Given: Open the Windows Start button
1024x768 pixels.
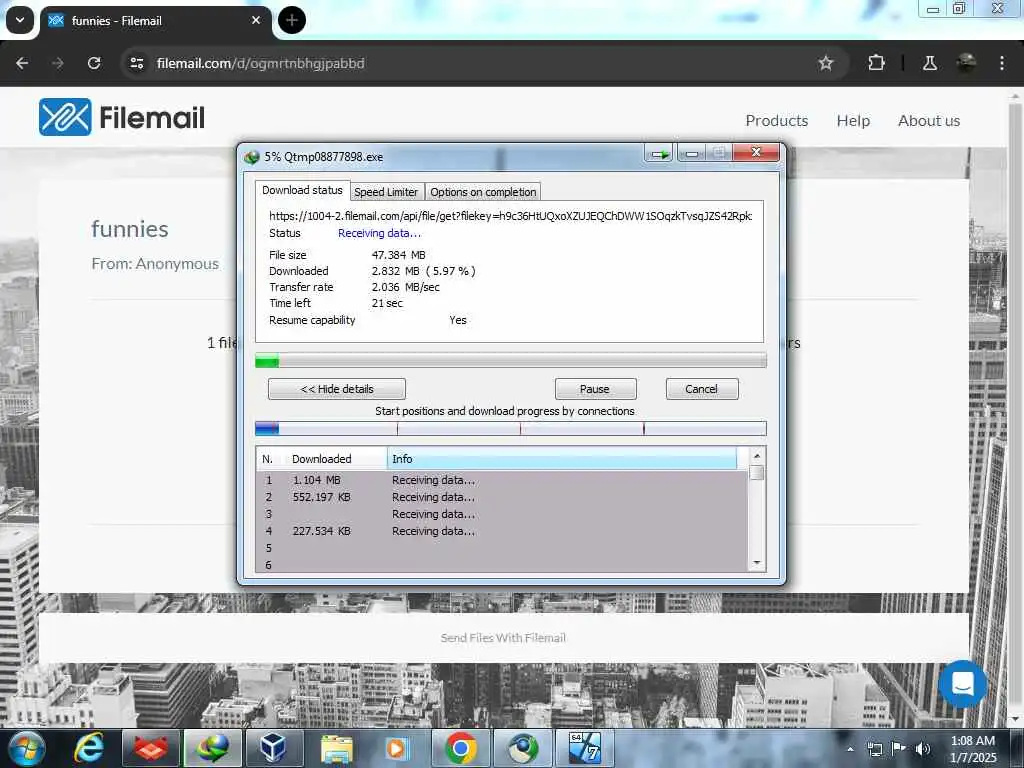Looking at the screenshot, I should point(27,749).
